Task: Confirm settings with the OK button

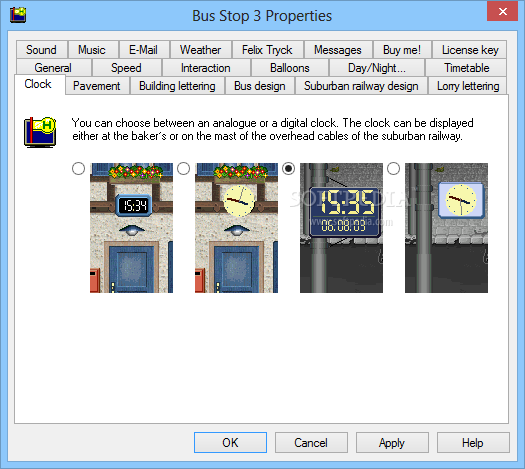Action: [x=230, y=443]
